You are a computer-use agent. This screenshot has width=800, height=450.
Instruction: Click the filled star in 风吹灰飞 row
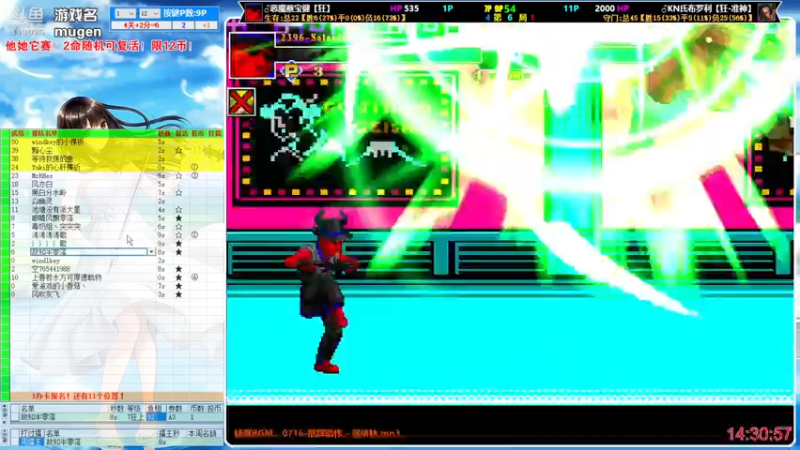click(x=179, y=294)
